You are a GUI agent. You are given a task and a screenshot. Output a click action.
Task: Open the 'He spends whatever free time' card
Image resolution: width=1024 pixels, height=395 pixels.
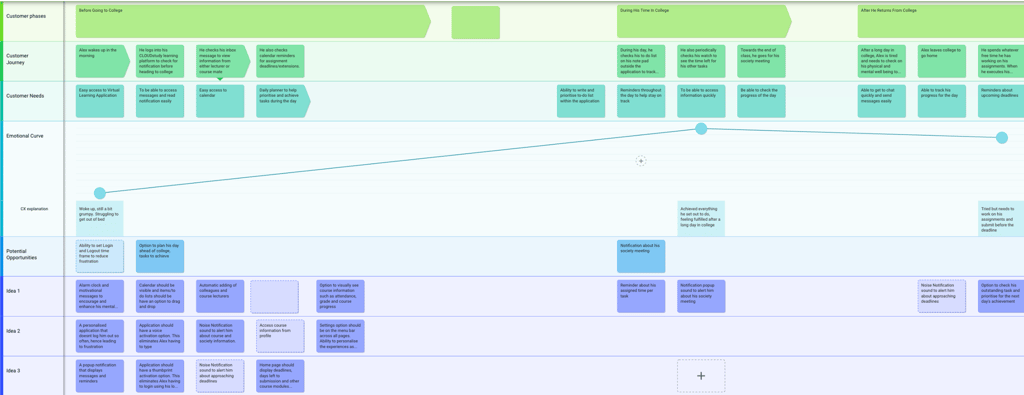1001,61
